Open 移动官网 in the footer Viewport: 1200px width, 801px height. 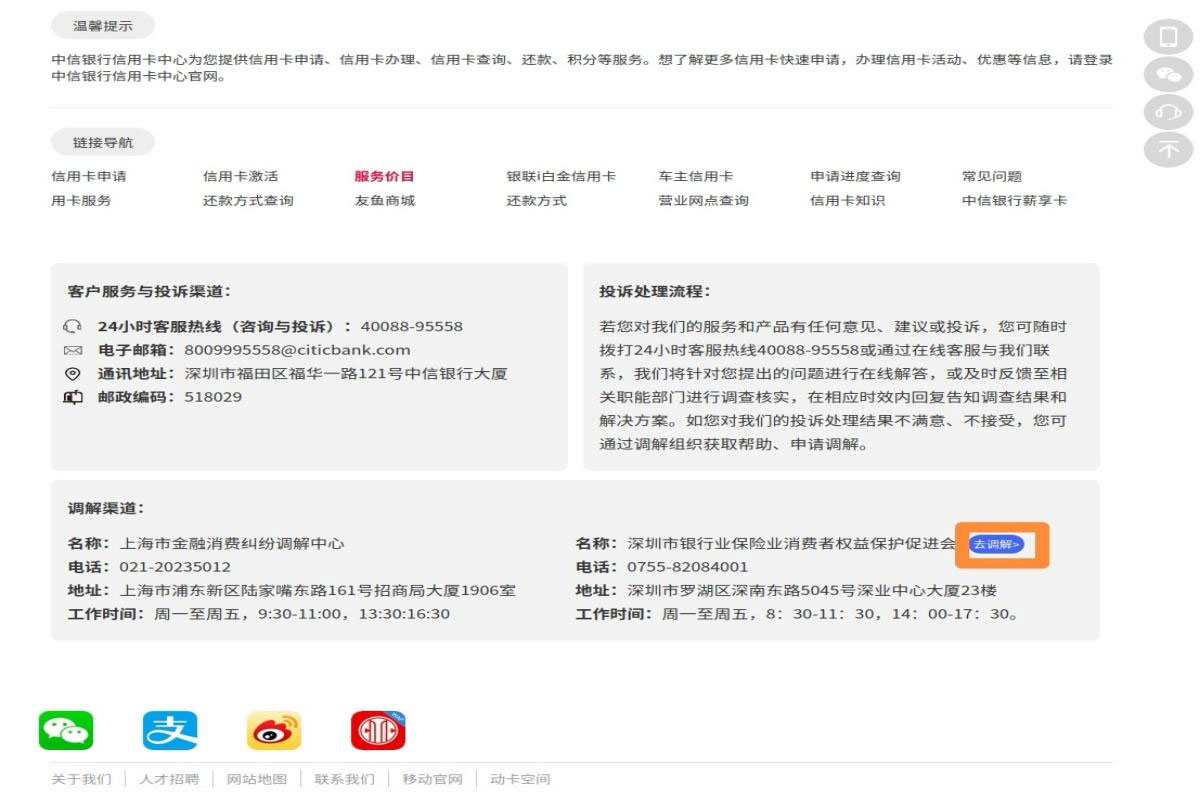click(x=433, y=779)
